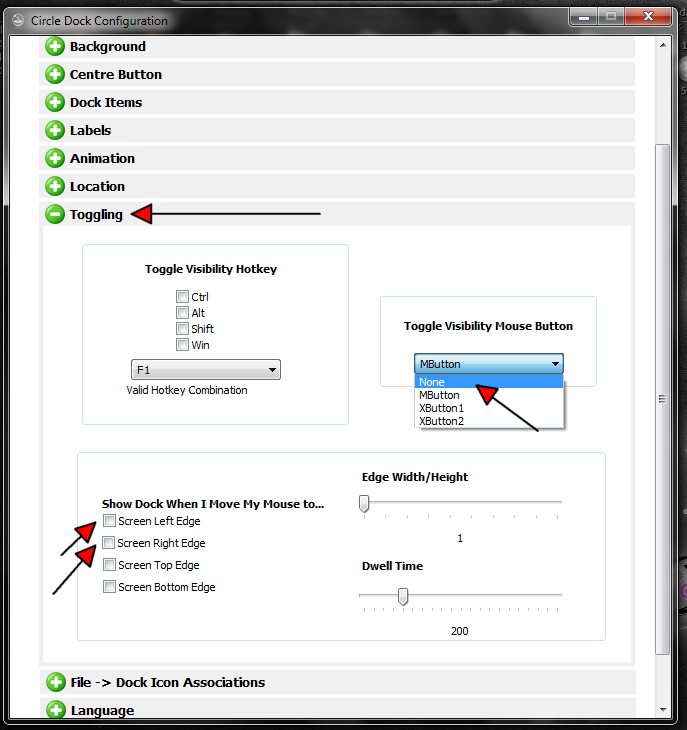Click the Toggle Visibility Mouse Button heading
Screen dimensions: 687x730
[488, 326]
